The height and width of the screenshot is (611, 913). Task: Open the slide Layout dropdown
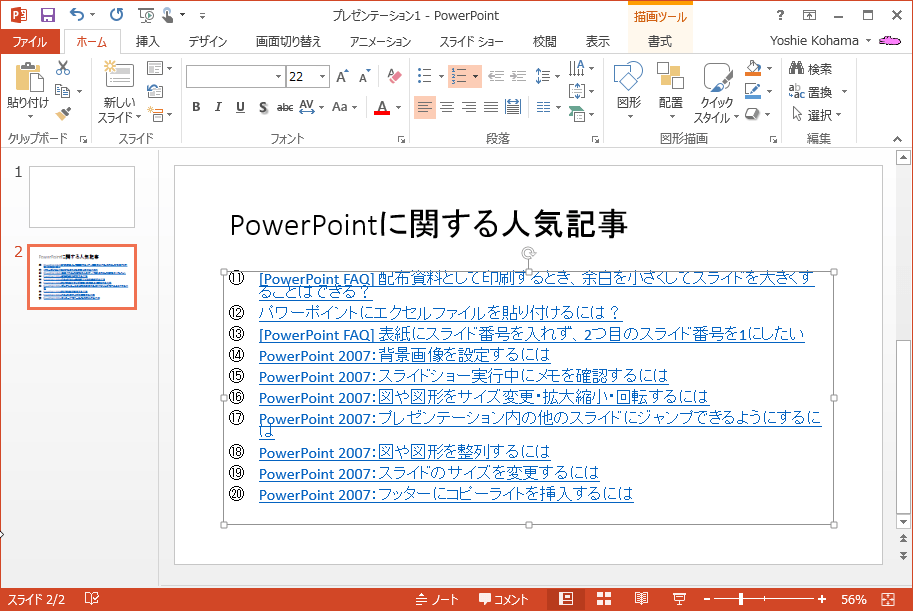click(160, 68)
